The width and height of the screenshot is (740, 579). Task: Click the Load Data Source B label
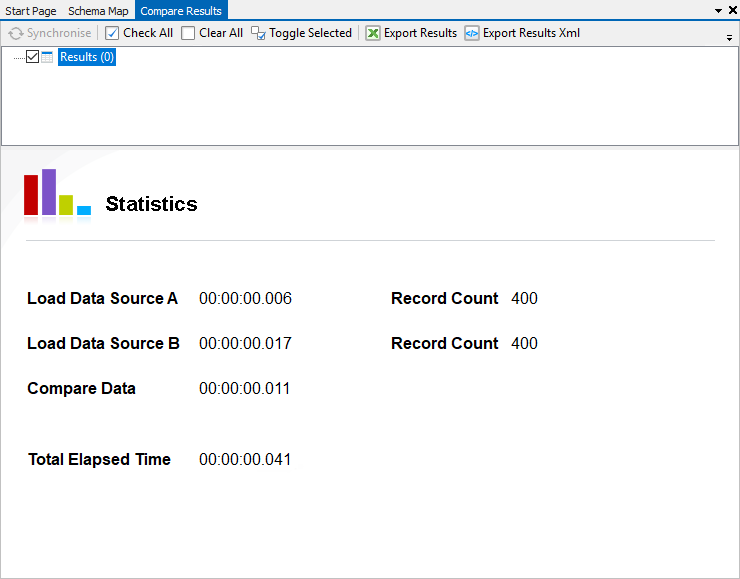point(103,343)
